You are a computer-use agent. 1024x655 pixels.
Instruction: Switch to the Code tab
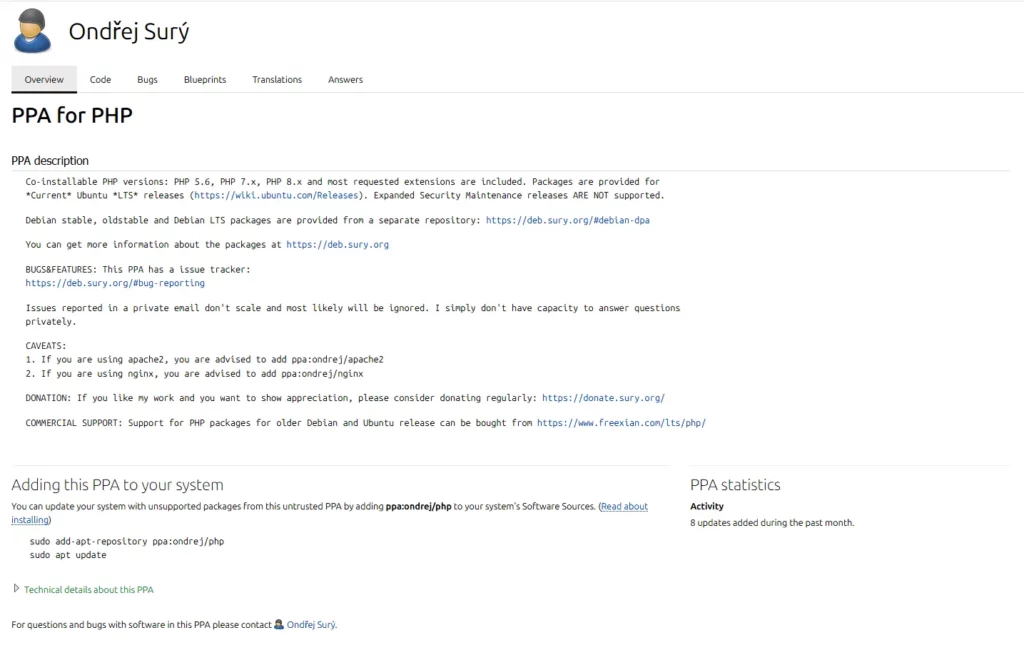point(100,80)
